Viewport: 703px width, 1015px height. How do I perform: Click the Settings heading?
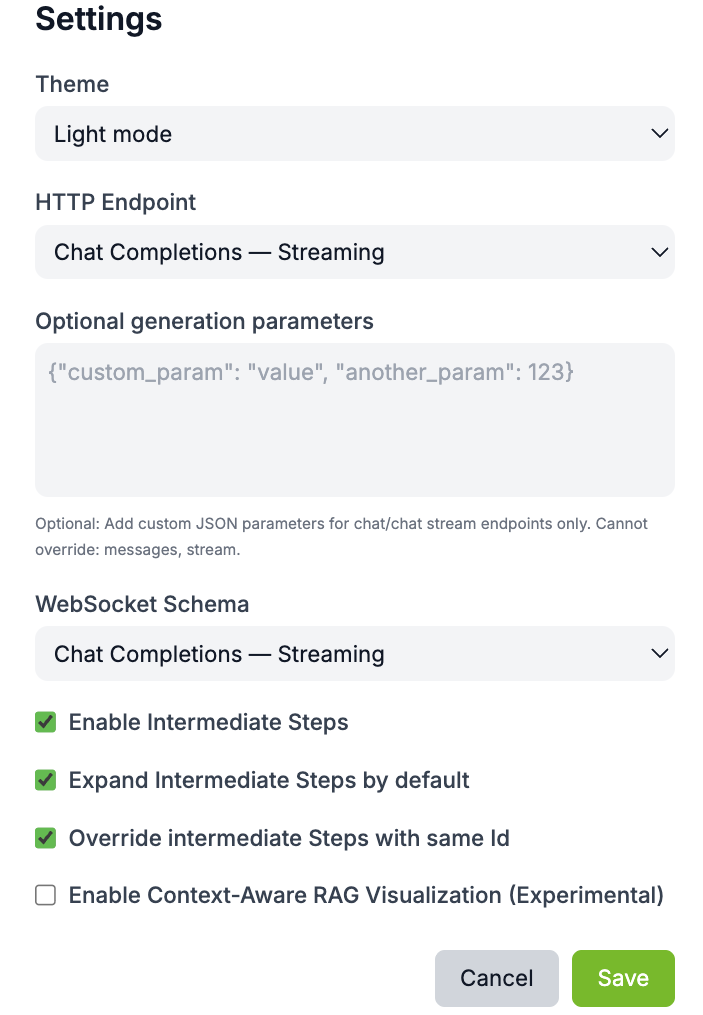point(98,19)
